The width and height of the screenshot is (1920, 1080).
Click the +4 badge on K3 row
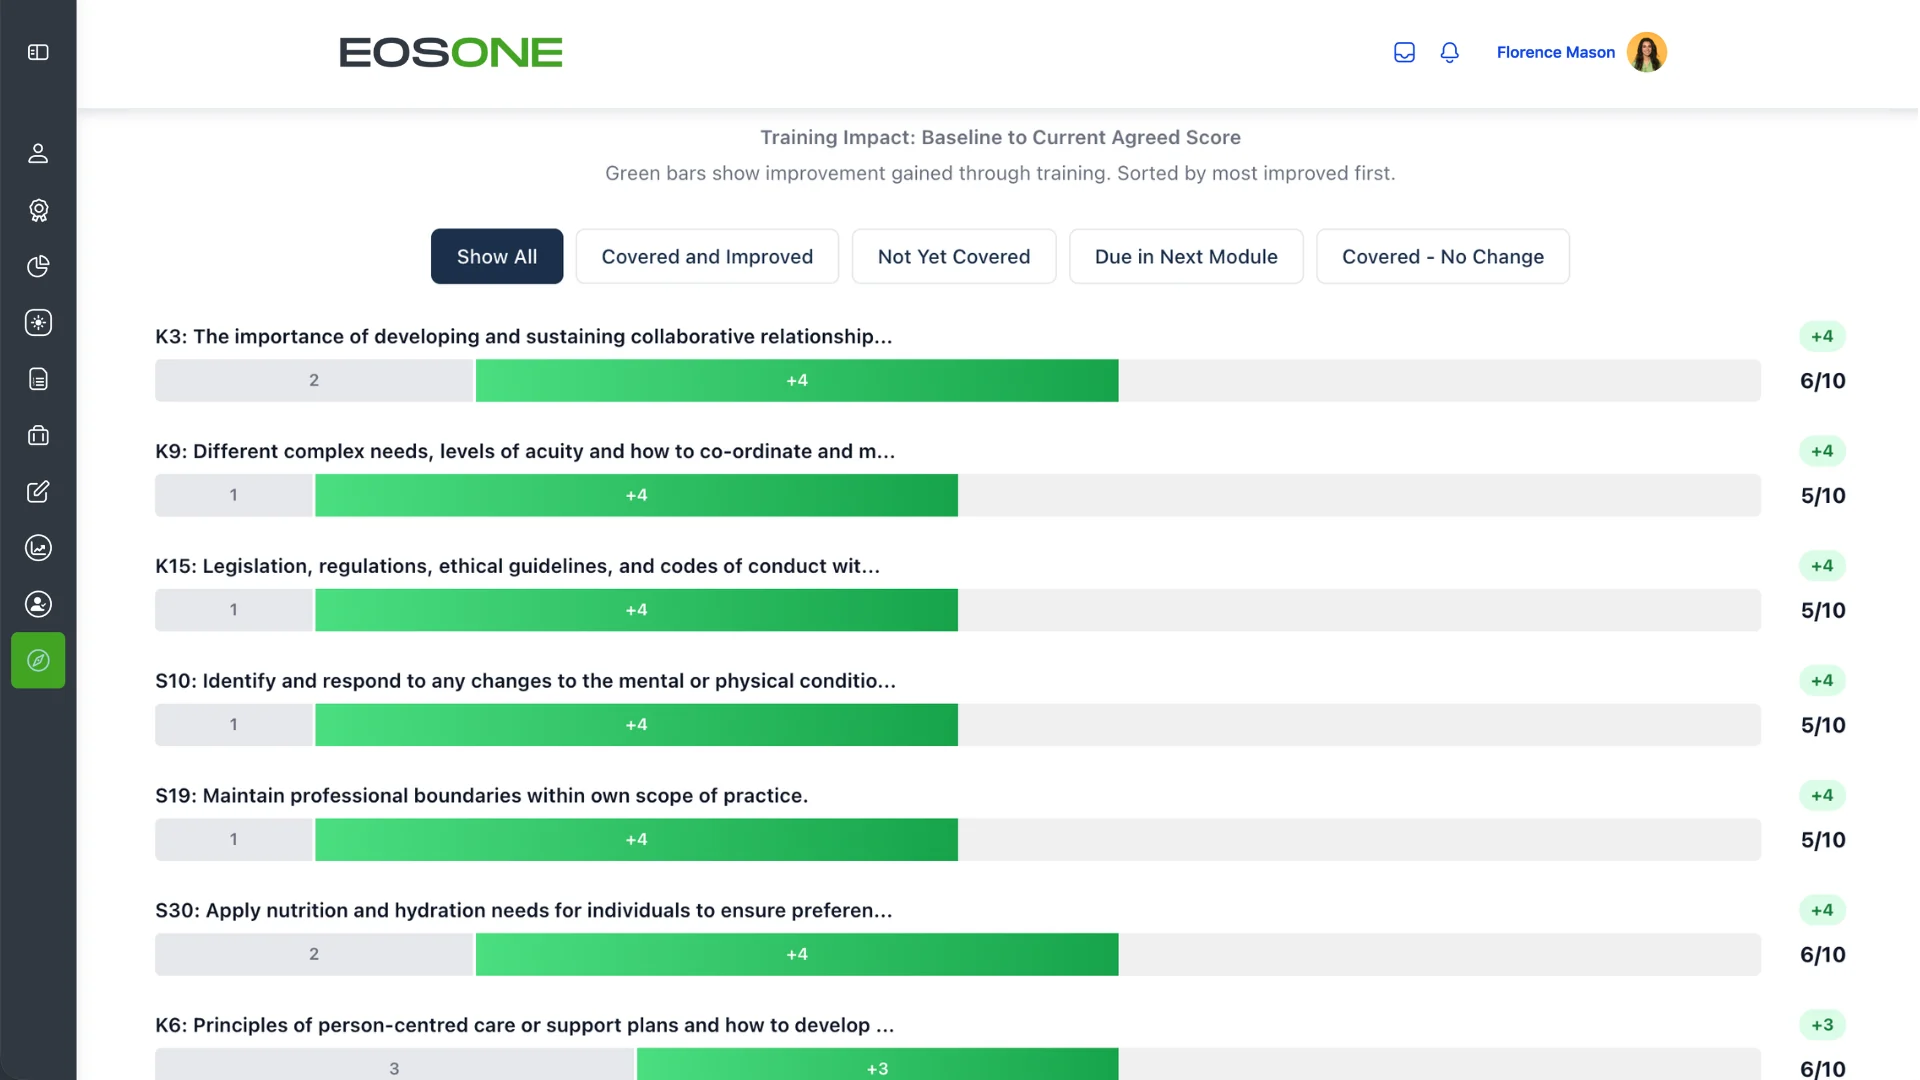1822,336
